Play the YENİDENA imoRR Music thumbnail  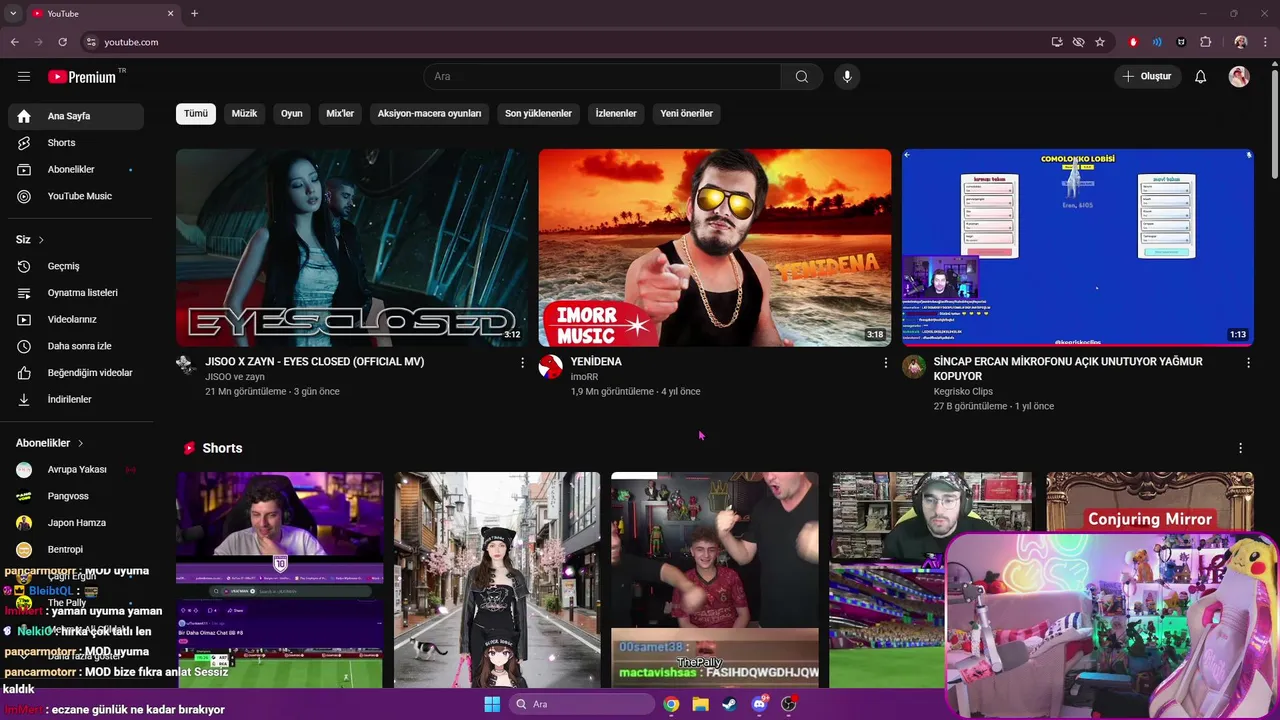coord(715,248)
